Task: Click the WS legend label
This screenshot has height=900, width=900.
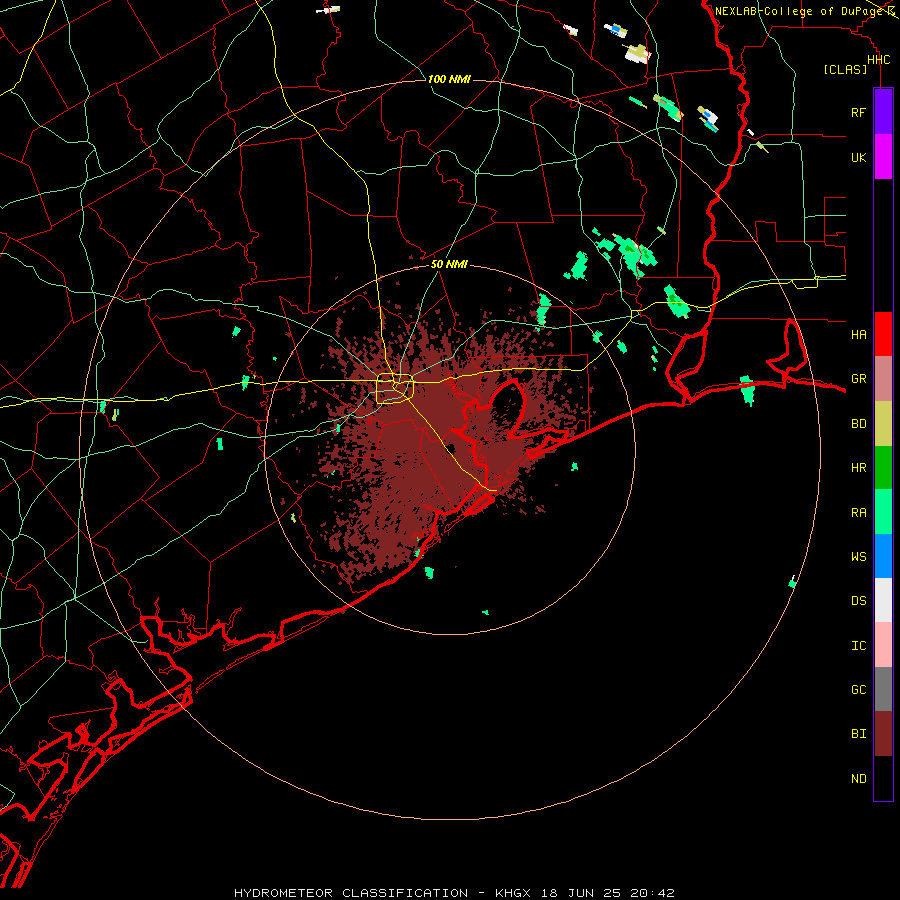Action: pyautogui.click(x=858, y=556)
